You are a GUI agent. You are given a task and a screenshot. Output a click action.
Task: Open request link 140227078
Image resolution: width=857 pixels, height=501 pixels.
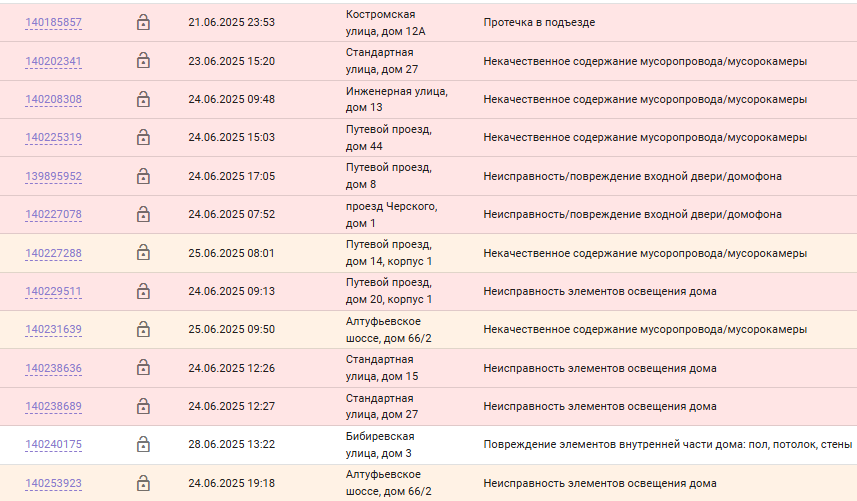pos(54,215)
